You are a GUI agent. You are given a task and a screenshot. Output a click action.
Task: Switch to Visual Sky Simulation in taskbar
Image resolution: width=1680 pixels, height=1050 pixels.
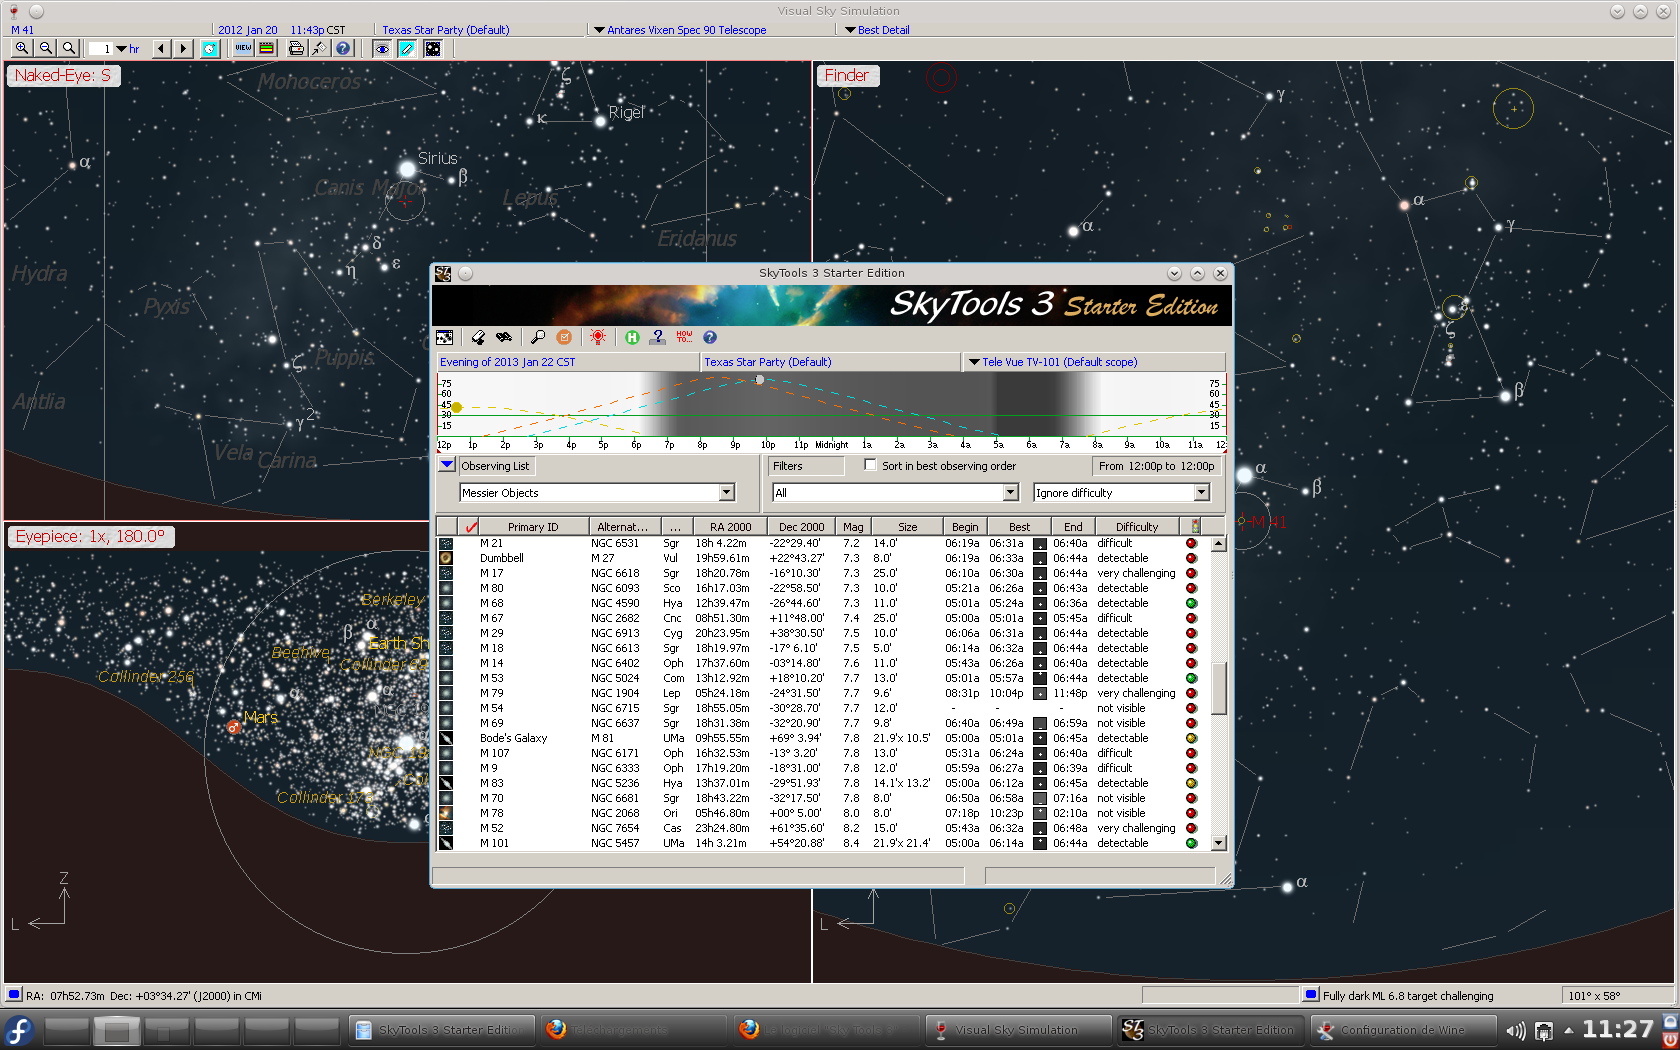pos(1018,1030)
